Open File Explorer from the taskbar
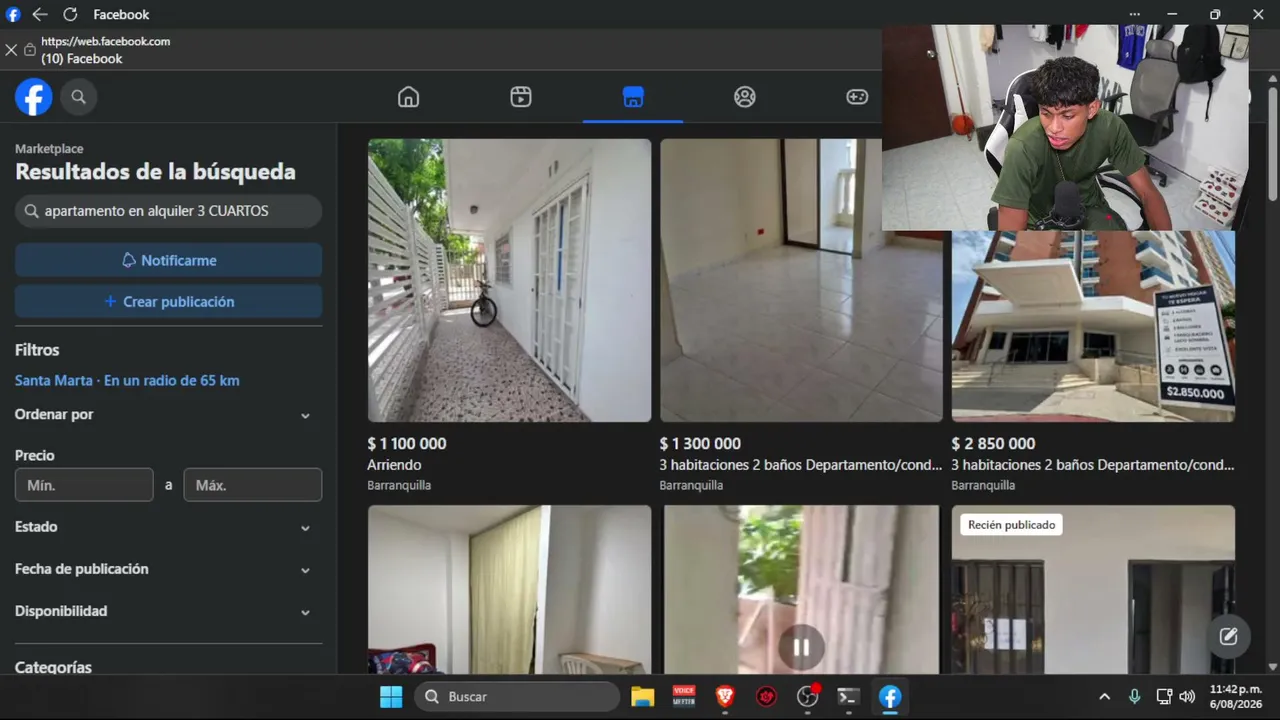Screen dimensions: 1280x720 (x=642, y=697)
